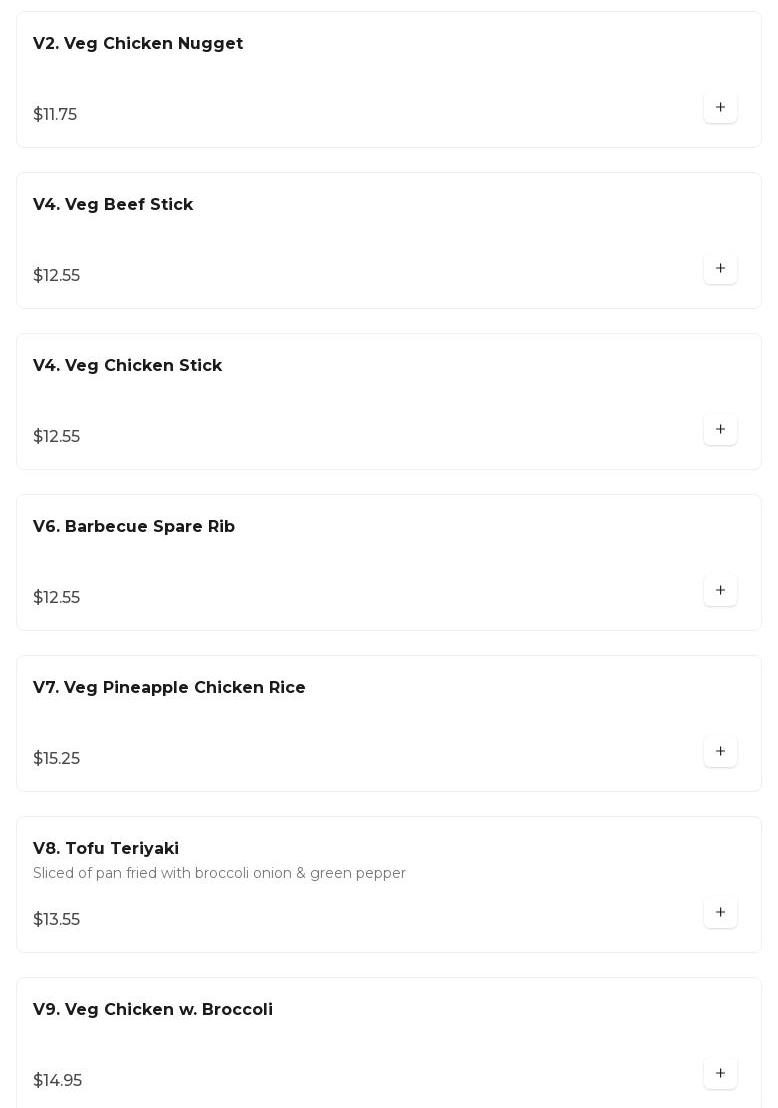Click the V6. Barbecue Spare Rib title
Screen dimensions: 778x1108
point(134,527)
